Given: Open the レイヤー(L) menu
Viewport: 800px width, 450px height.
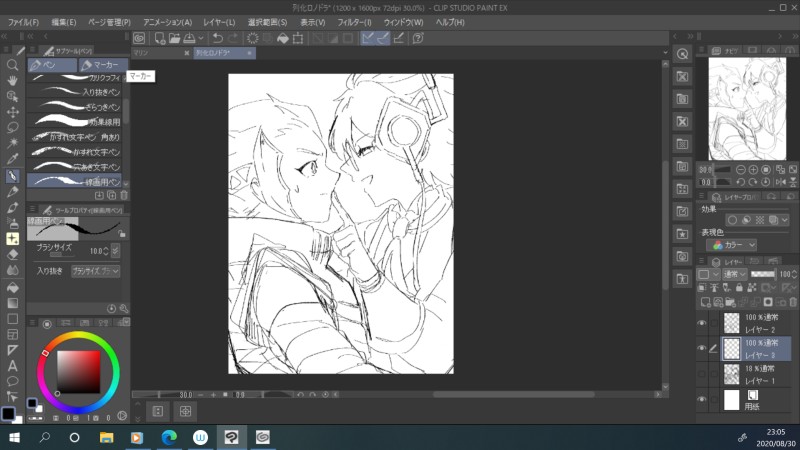Looking at the screenshot, I should [219, 22].
